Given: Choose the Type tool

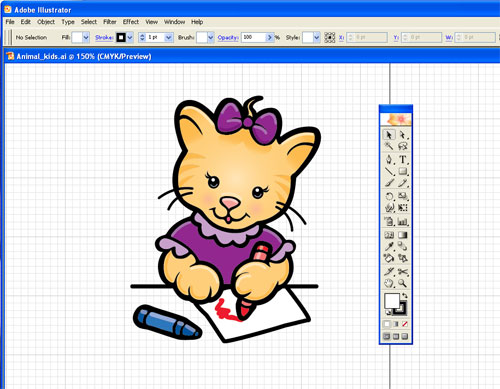Looking at the screenshot, I should point(403,159).
